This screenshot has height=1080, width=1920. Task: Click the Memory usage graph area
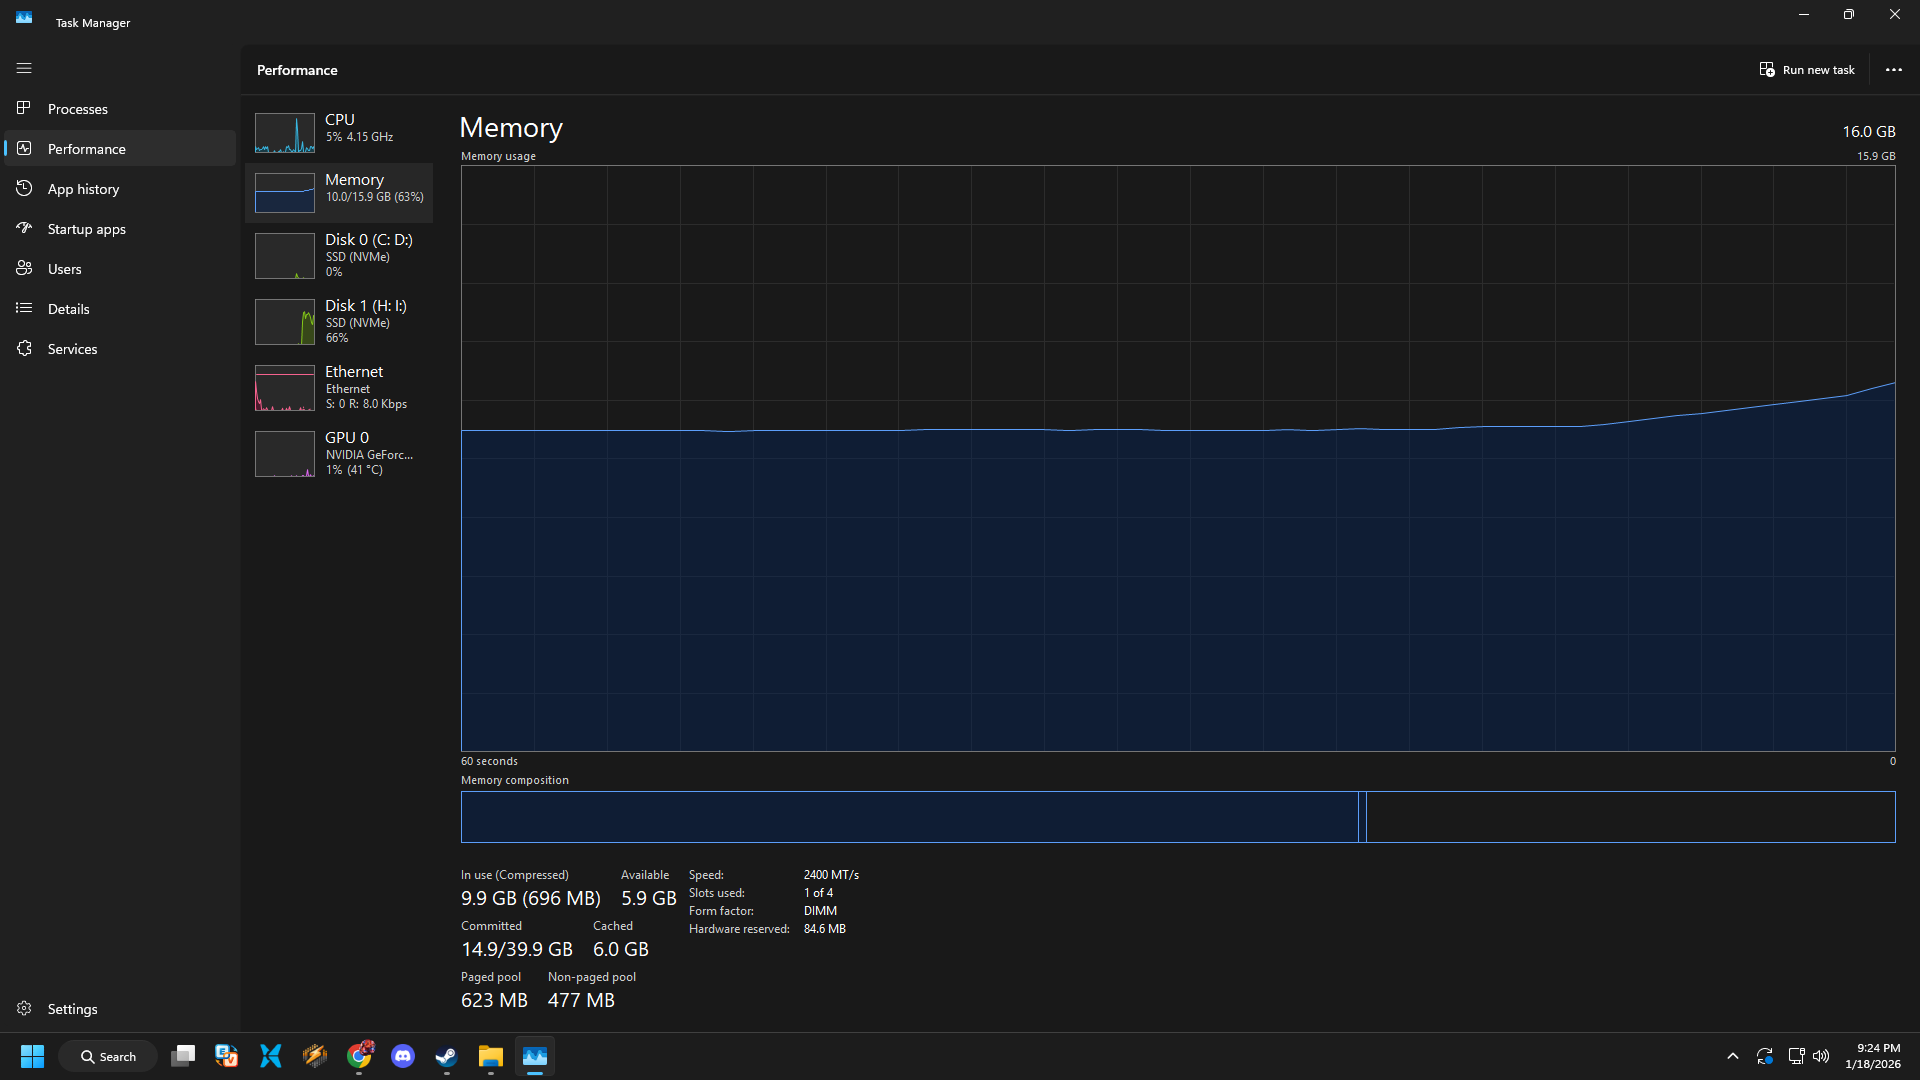1177,458
